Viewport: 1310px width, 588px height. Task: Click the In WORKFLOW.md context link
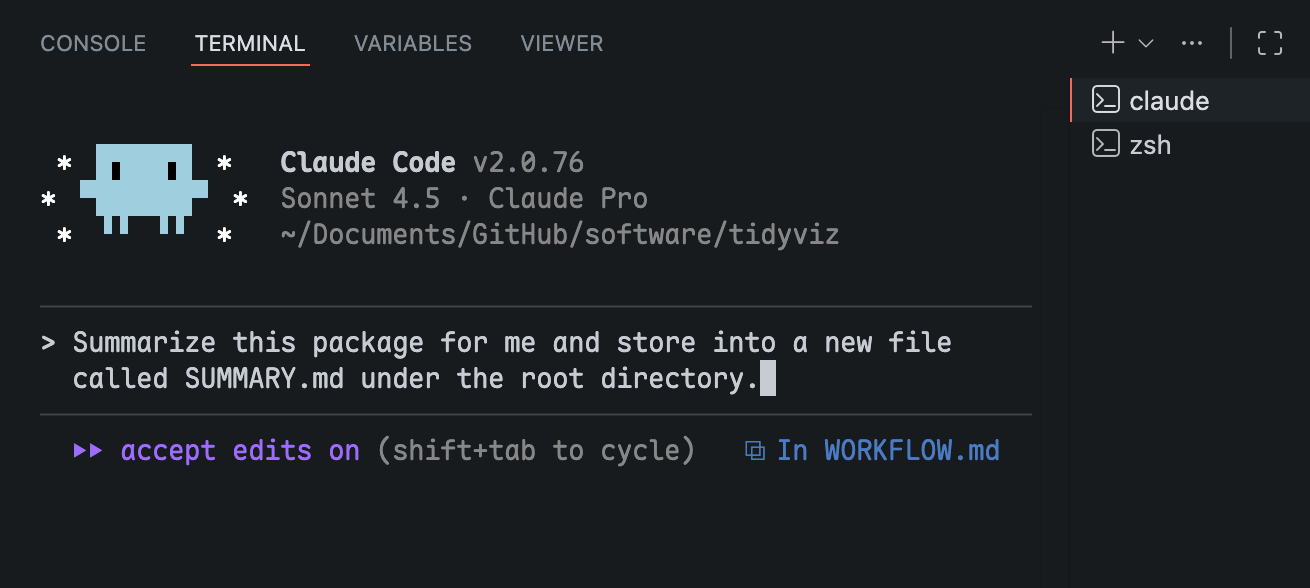[x=888, y=451]
